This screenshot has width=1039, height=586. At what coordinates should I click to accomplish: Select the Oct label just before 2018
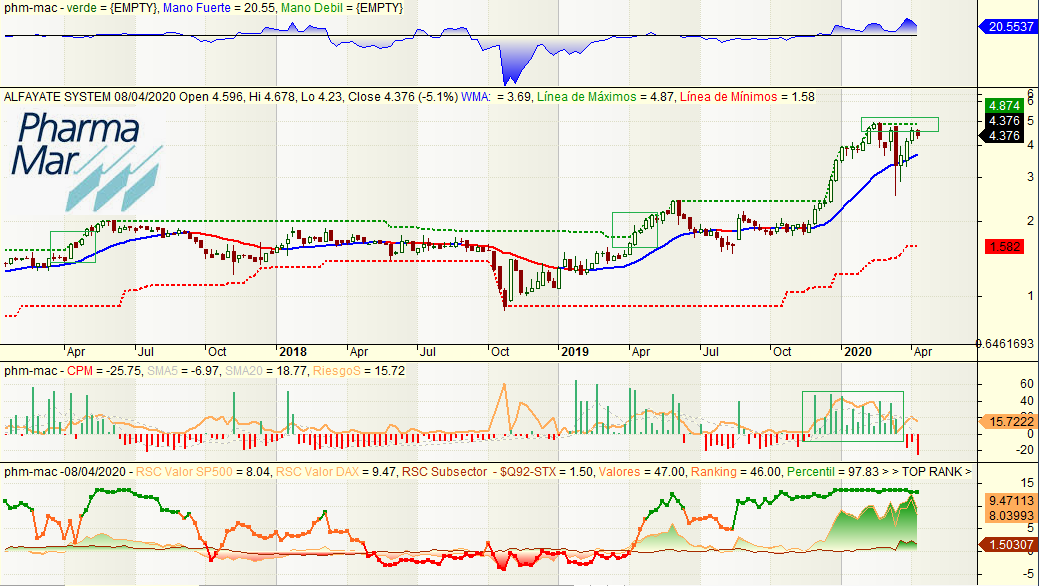217,352
